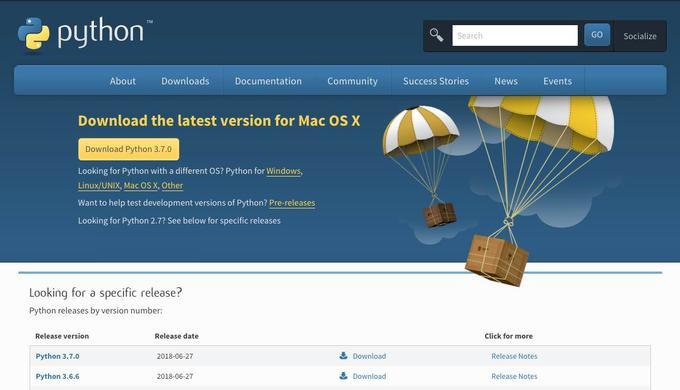Click "Download the latest version for Mac OS X" heading
This screenshot has height=390, width=680.
pos(219,121)
